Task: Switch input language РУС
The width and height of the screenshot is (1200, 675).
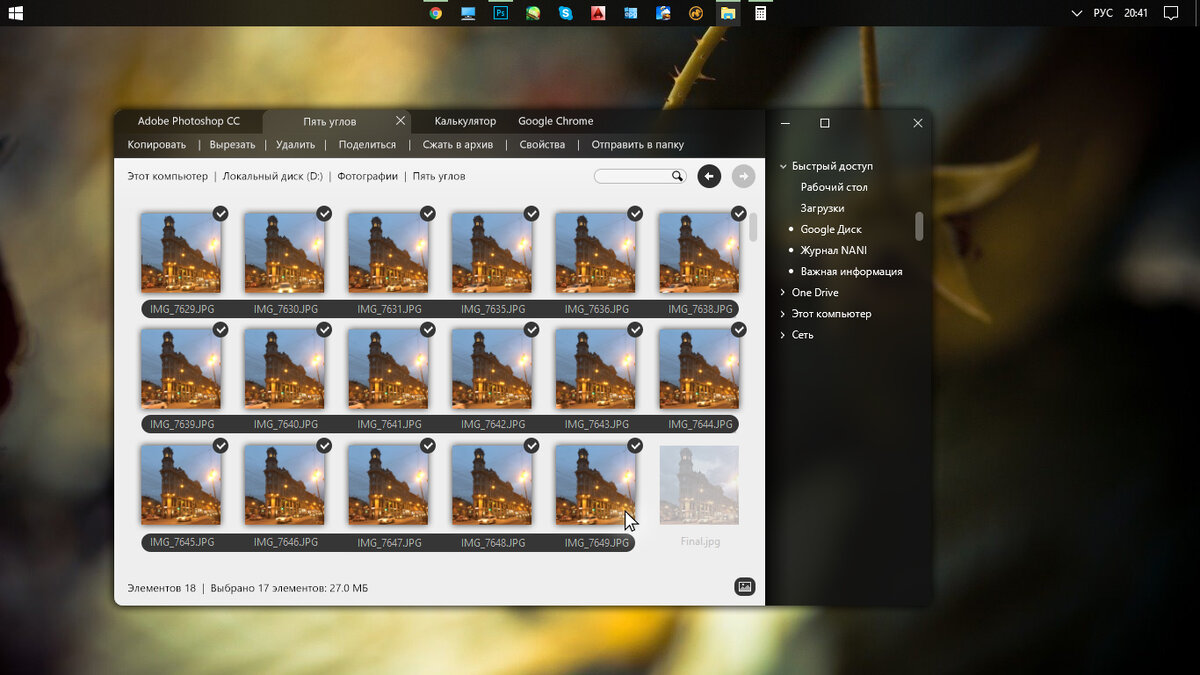Action: (x=1103, y=13)
